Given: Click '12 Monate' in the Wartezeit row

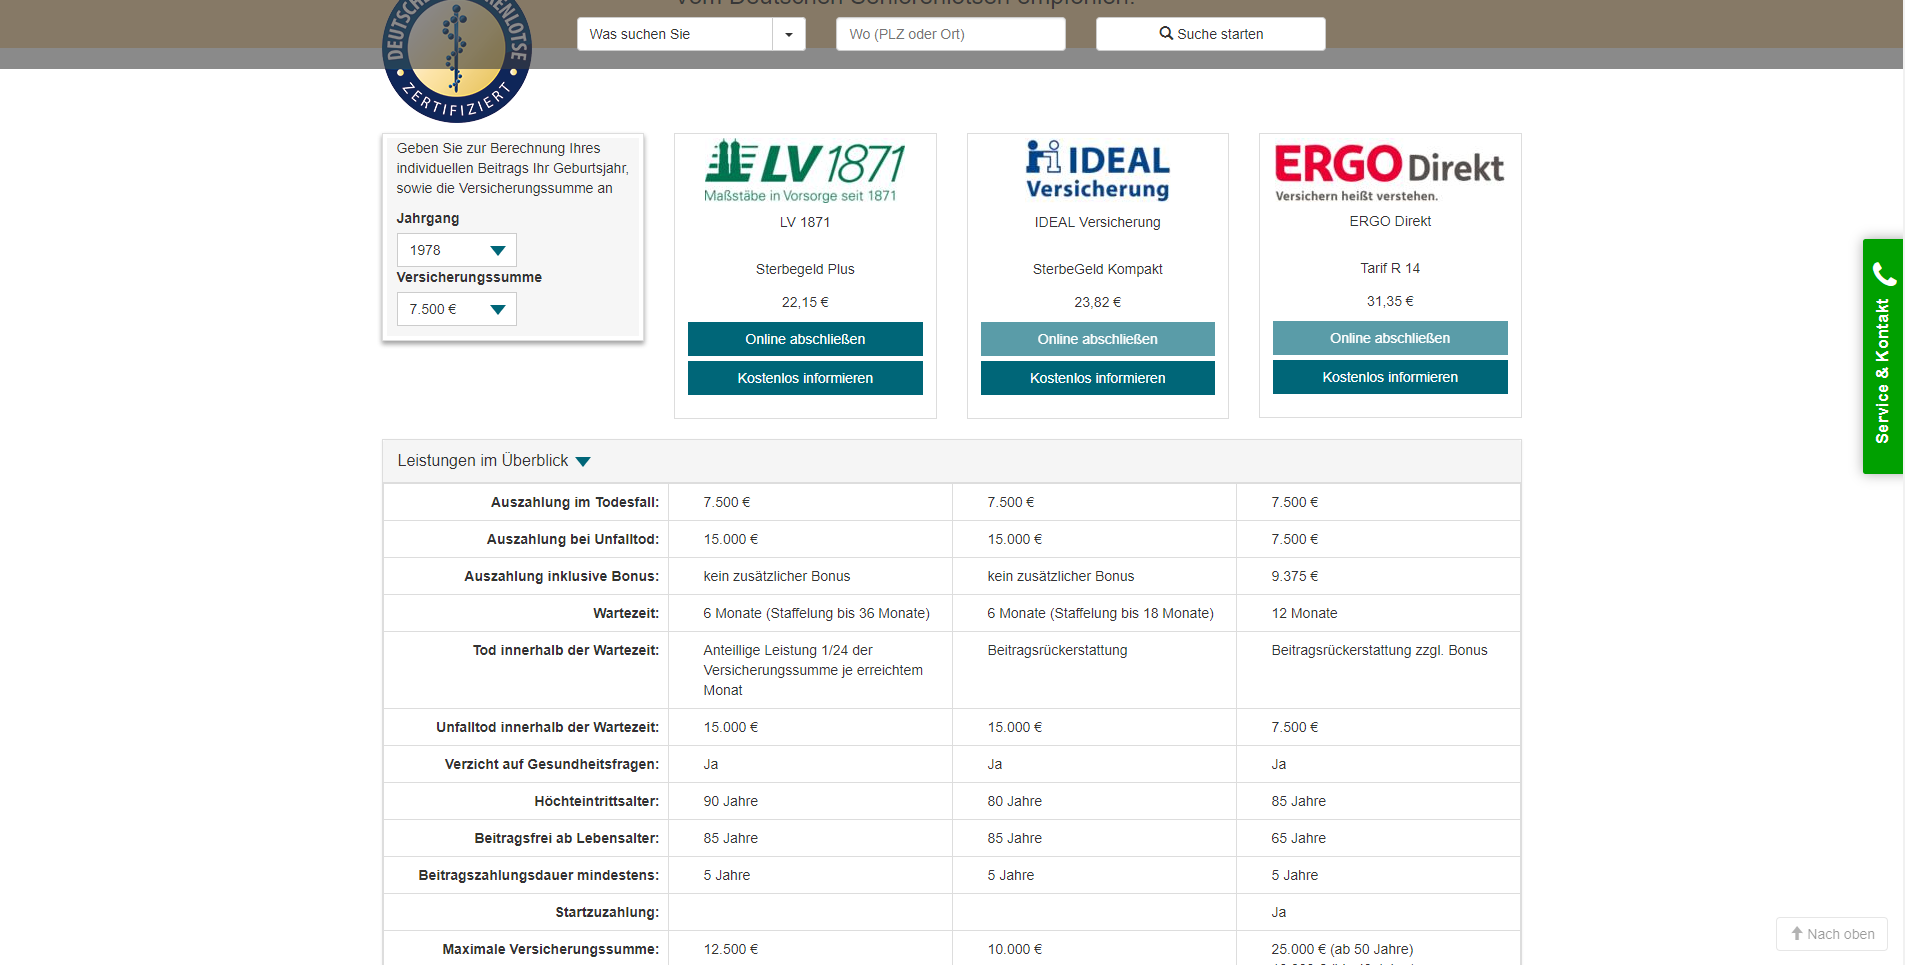Looking at the screenshot, I should point(1304,613).
